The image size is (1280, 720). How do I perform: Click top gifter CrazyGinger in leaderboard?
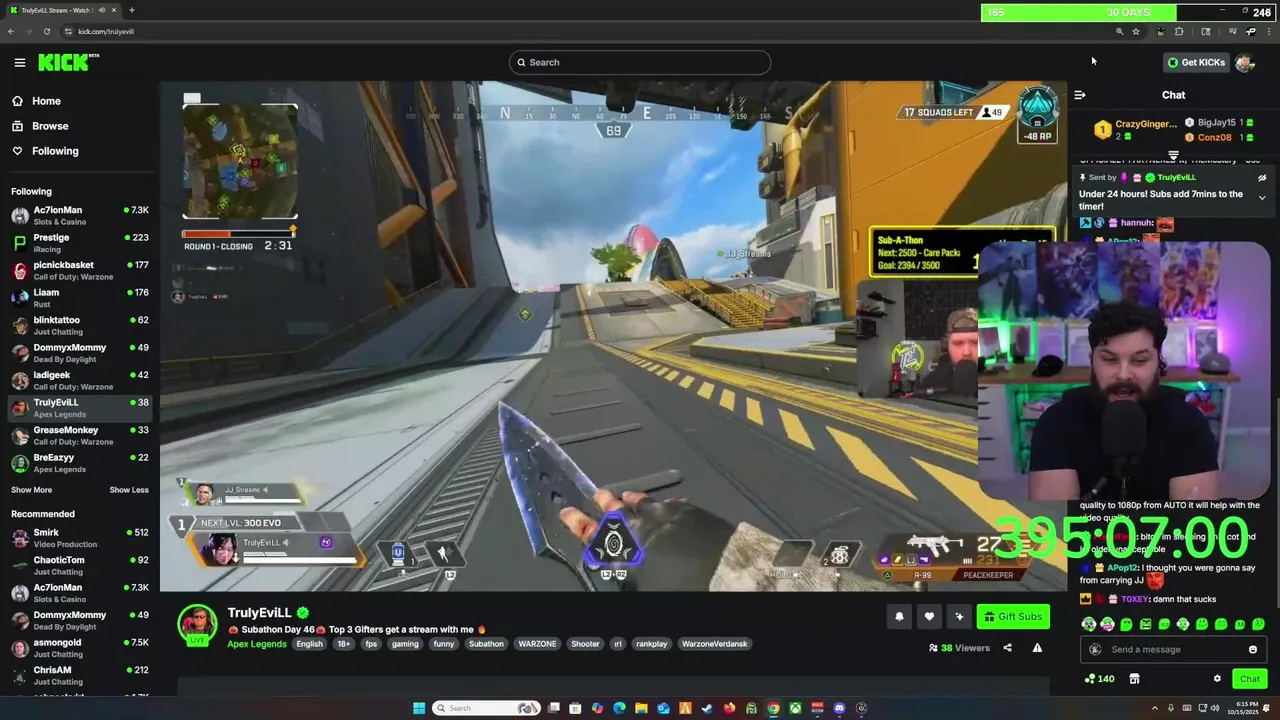1135,129
